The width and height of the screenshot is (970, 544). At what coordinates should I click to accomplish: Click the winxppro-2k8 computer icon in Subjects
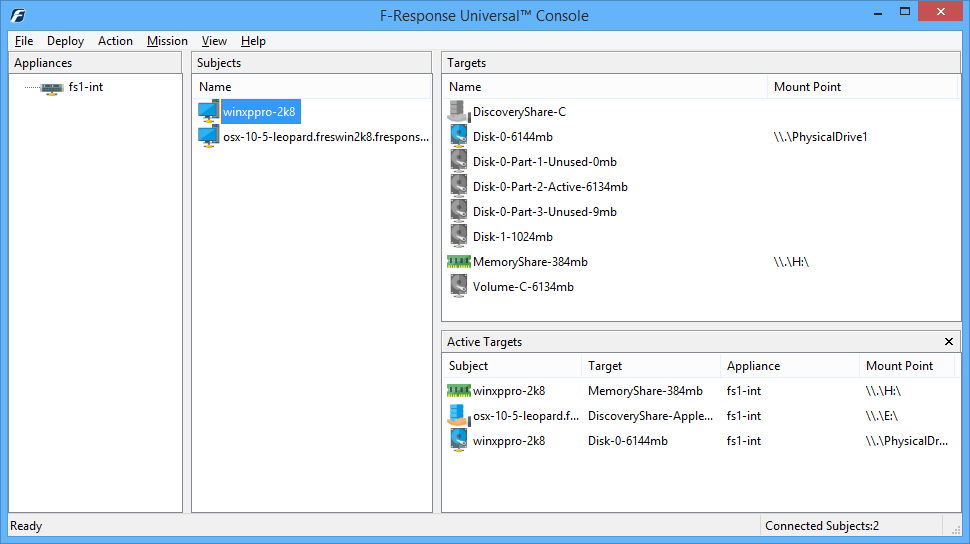click(208, 111)
